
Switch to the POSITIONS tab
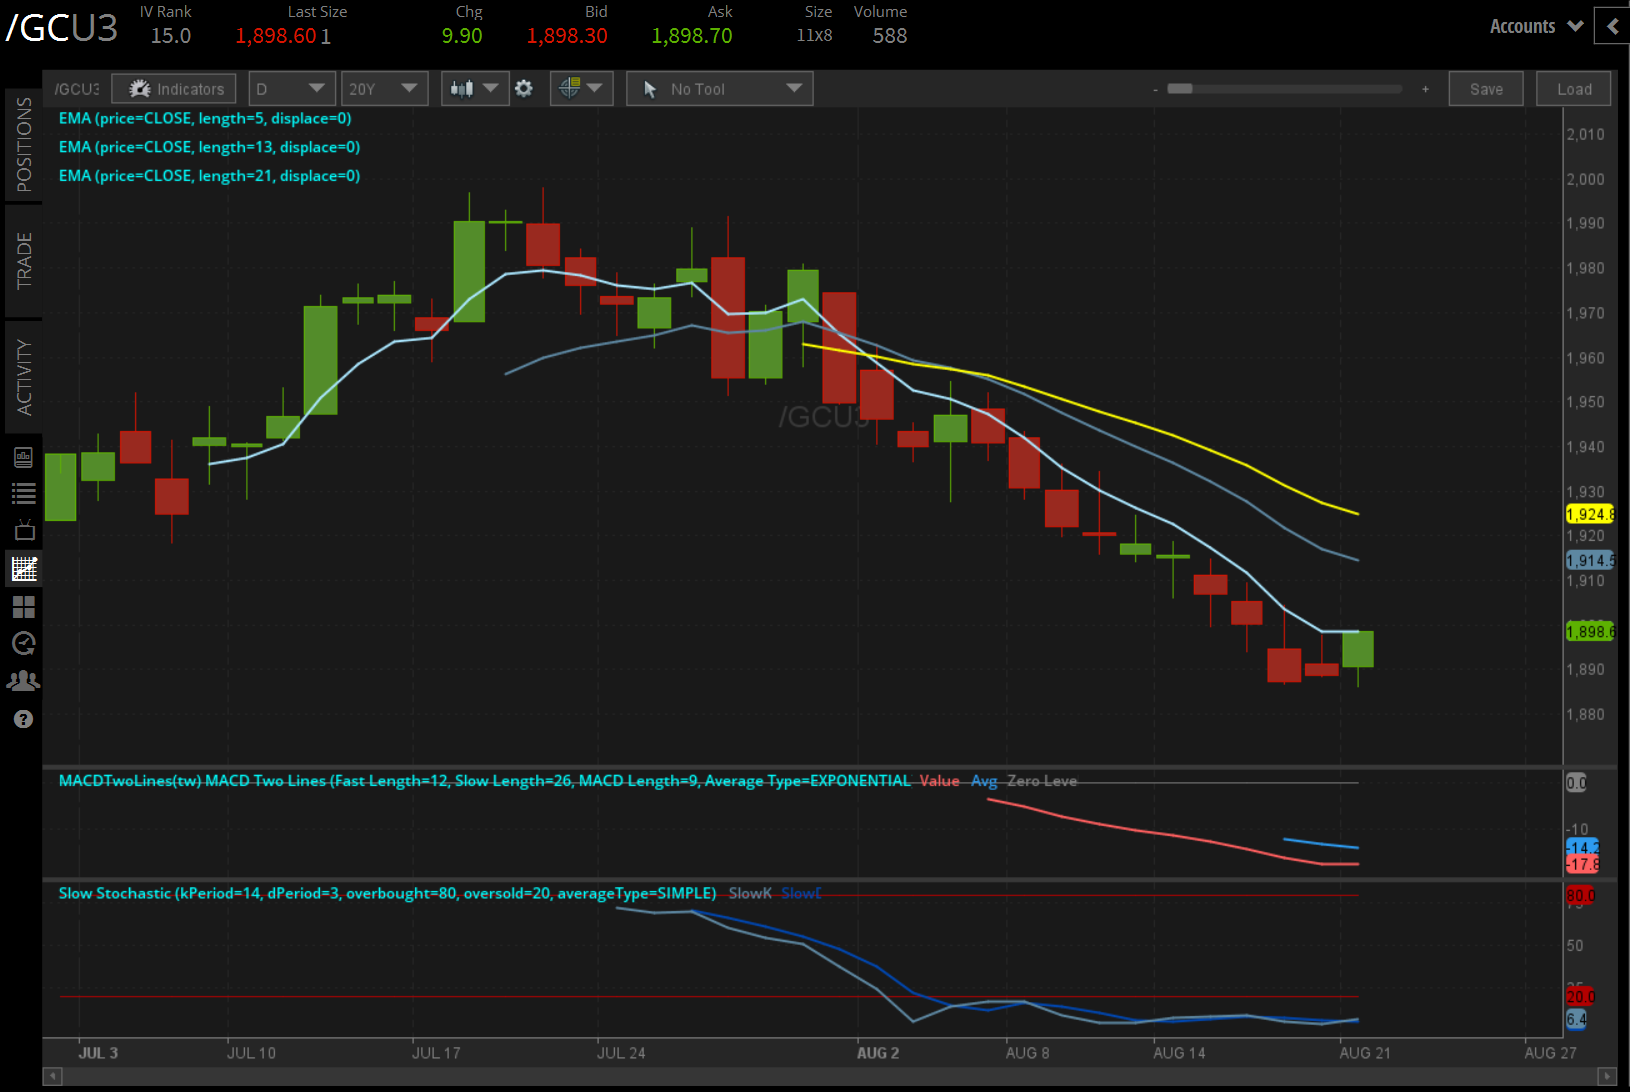24,145
